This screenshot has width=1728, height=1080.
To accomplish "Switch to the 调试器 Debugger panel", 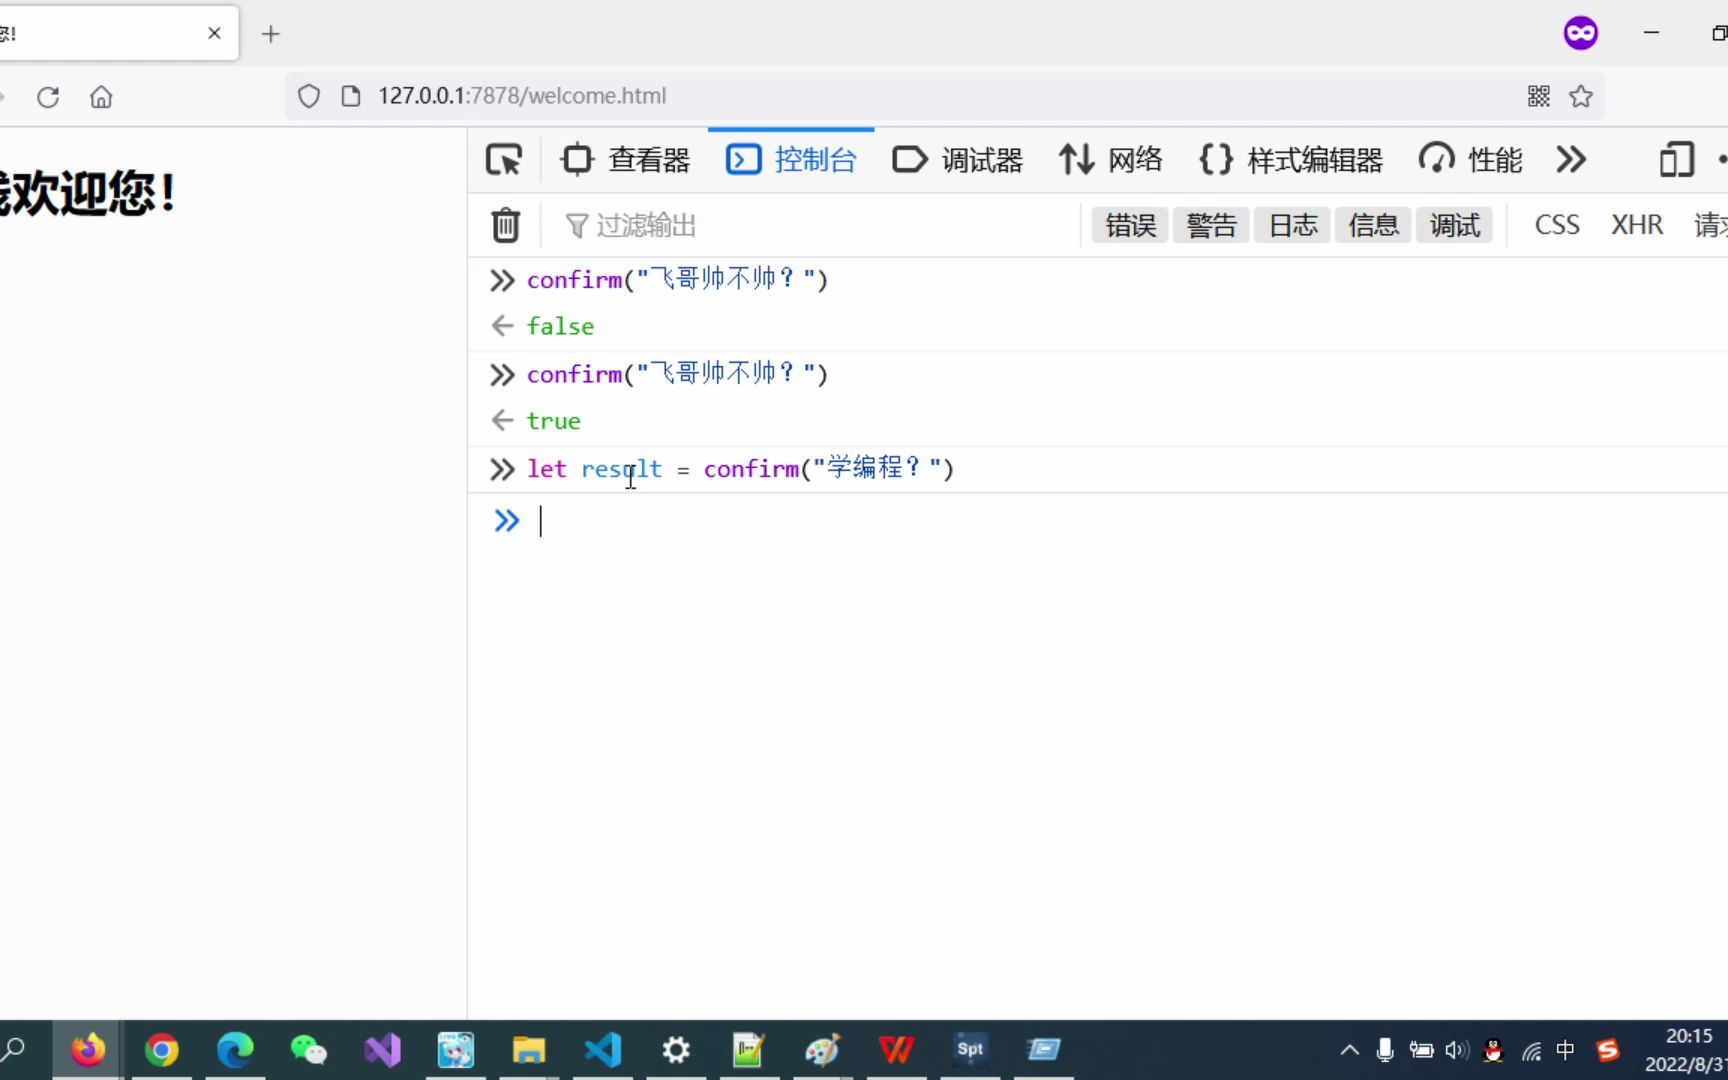I will pos(957,159).
